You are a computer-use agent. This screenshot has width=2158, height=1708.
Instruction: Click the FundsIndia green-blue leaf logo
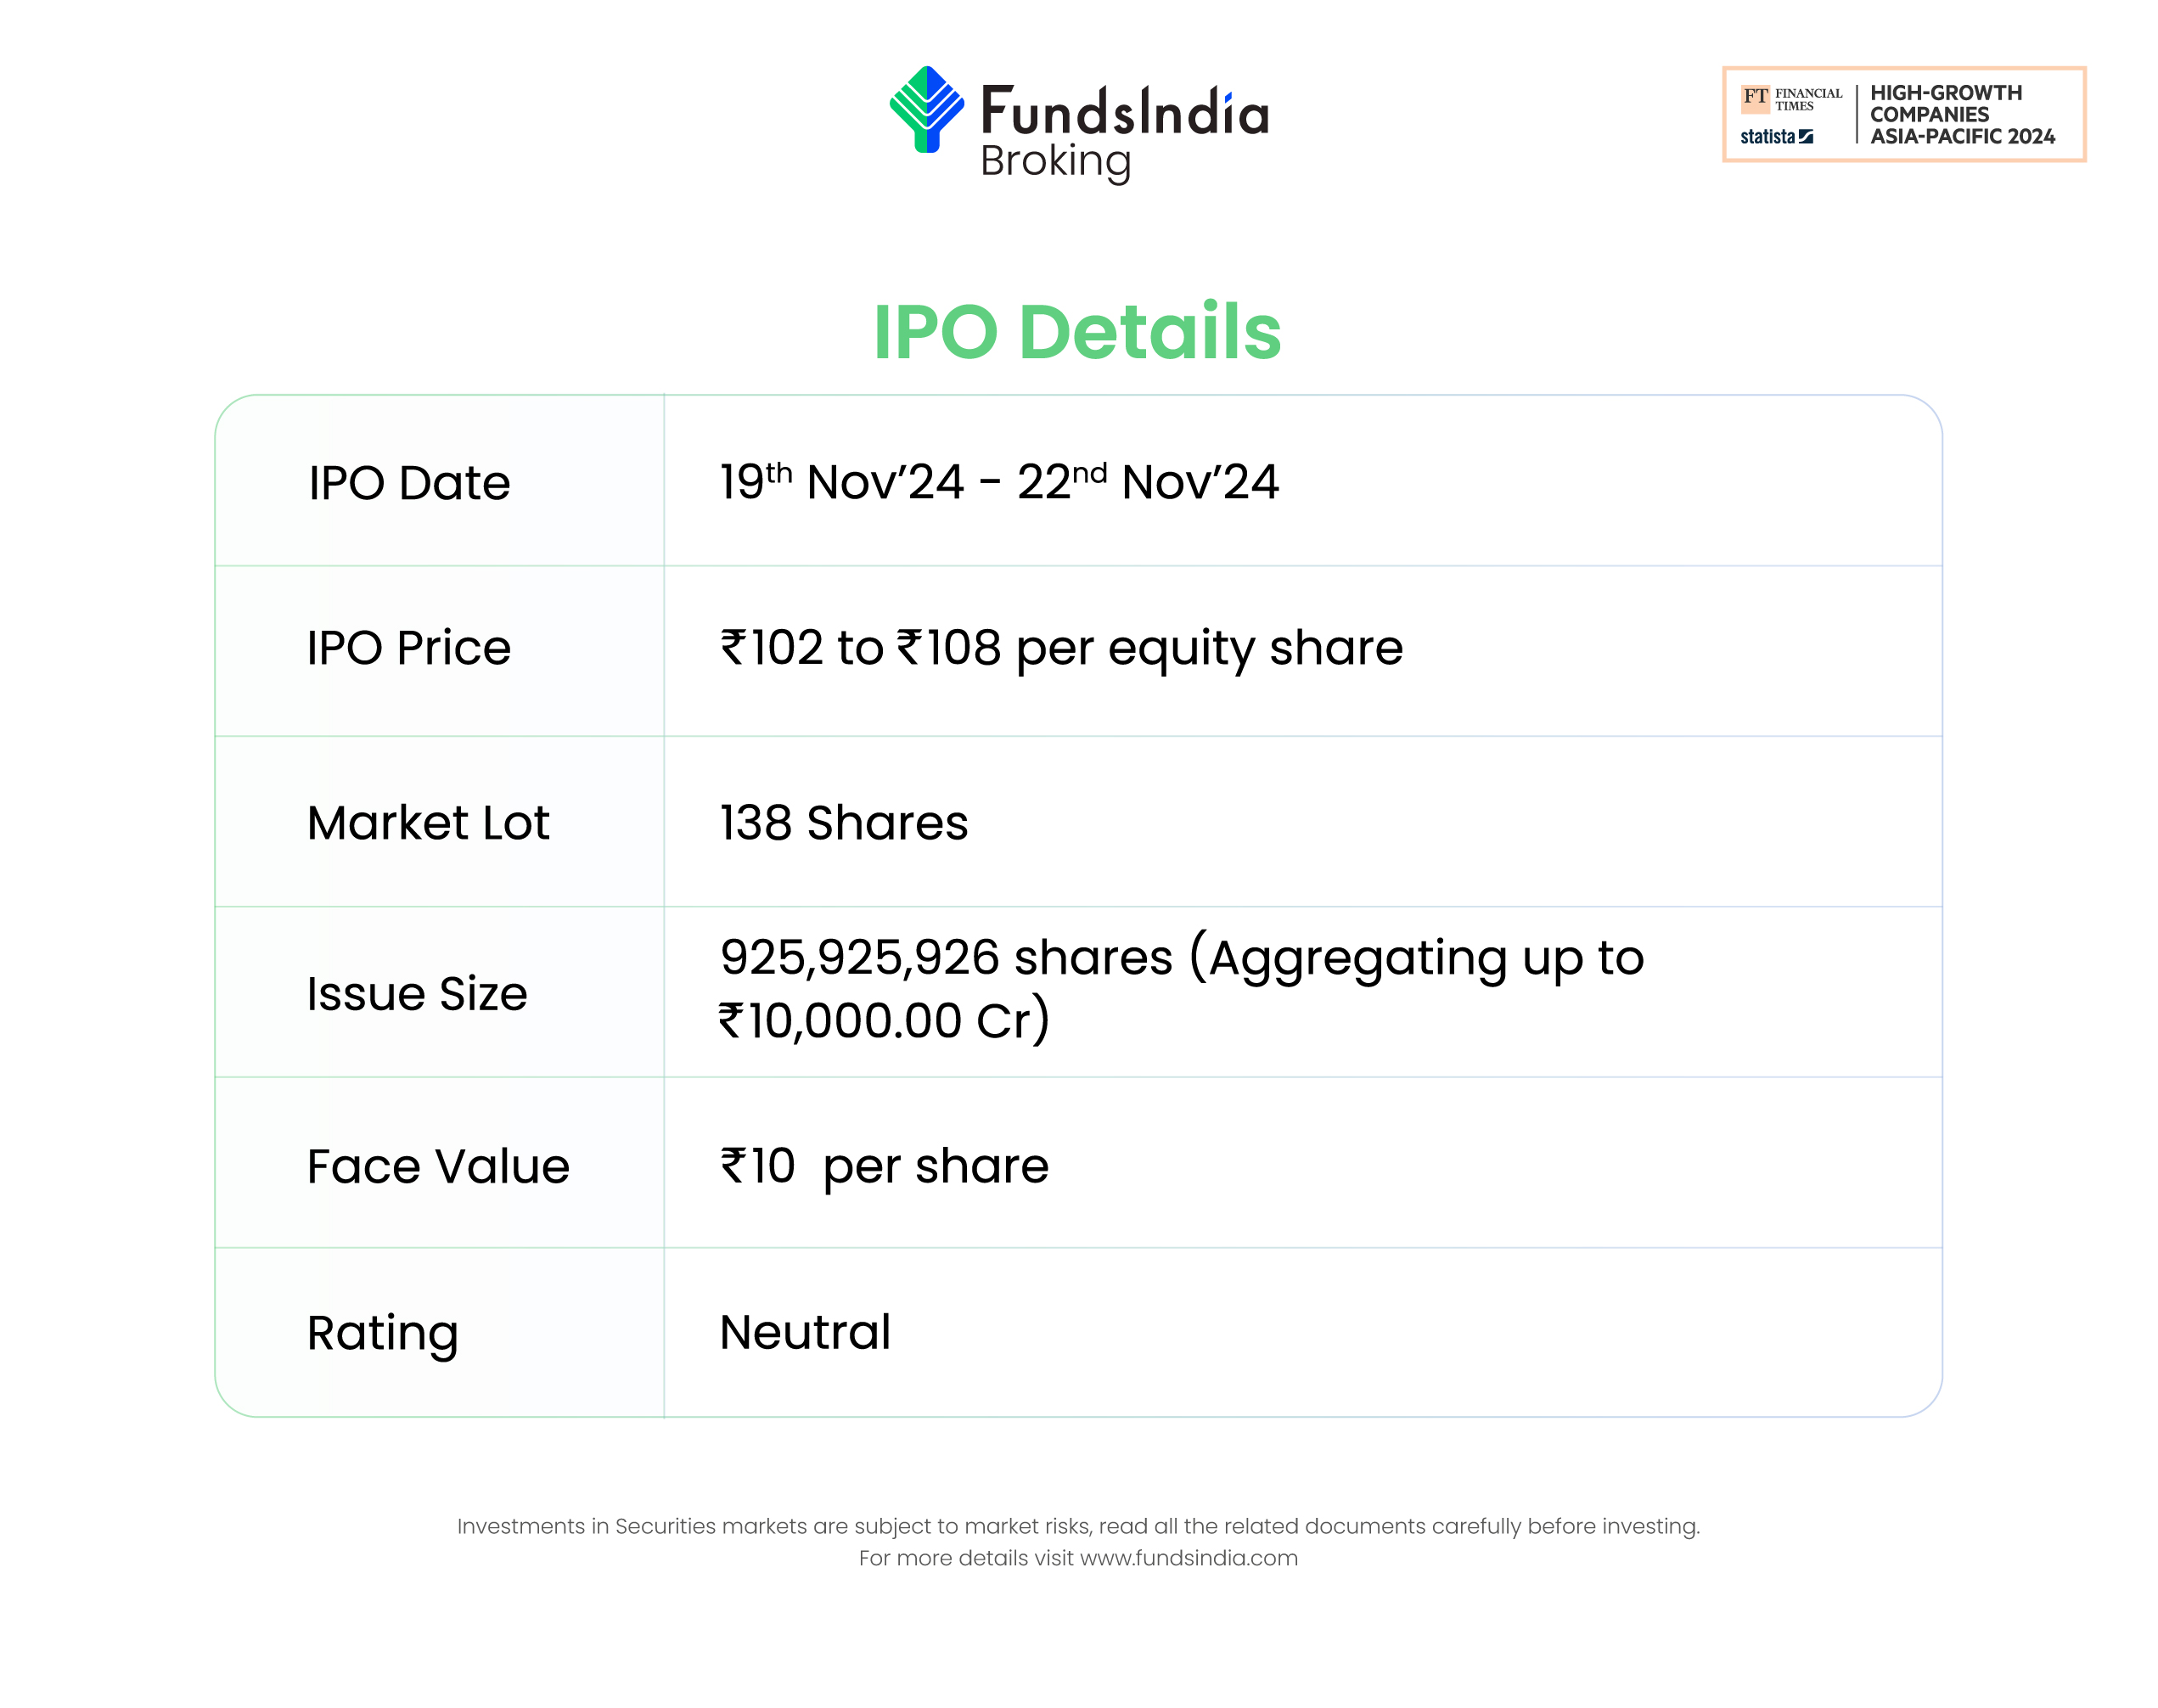[926, 109]
